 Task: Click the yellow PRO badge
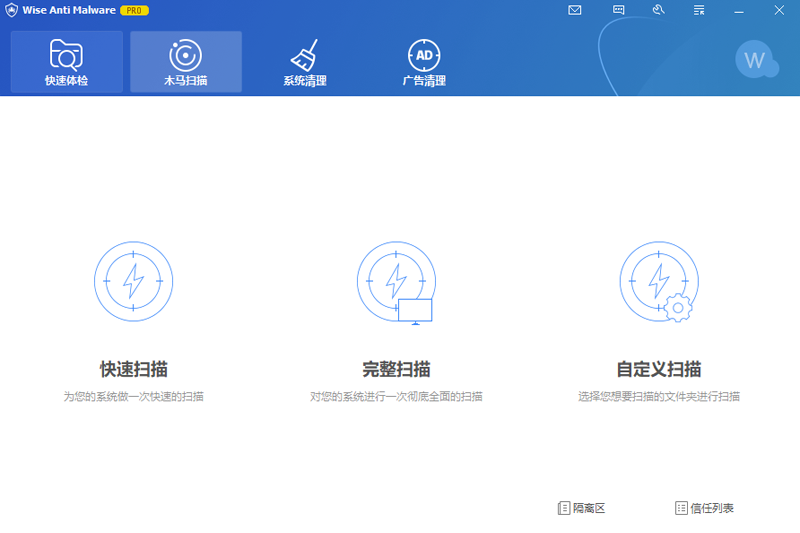(134, 10)
